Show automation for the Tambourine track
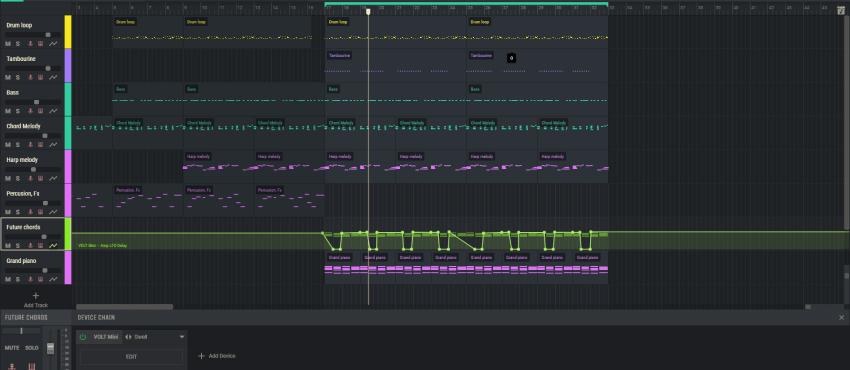Image resolution: width=850 pixels, height=370 pixels. (53, 77)
